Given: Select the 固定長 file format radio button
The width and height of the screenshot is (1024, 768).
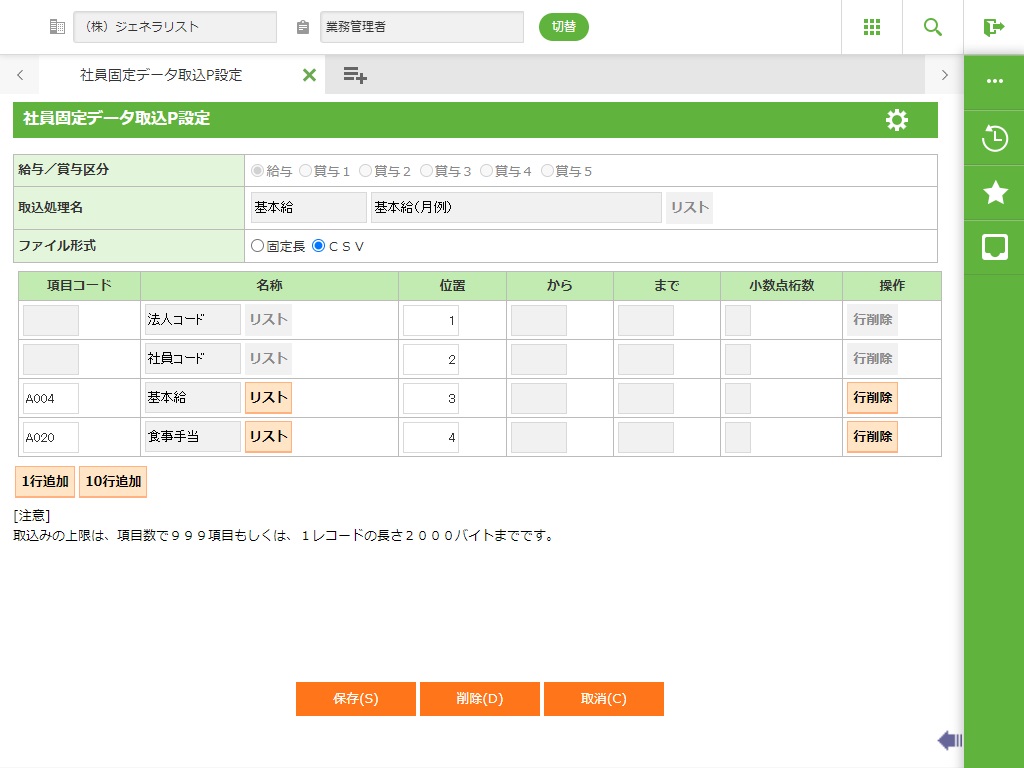Looking at the screenshot, I should coord(258,246).
